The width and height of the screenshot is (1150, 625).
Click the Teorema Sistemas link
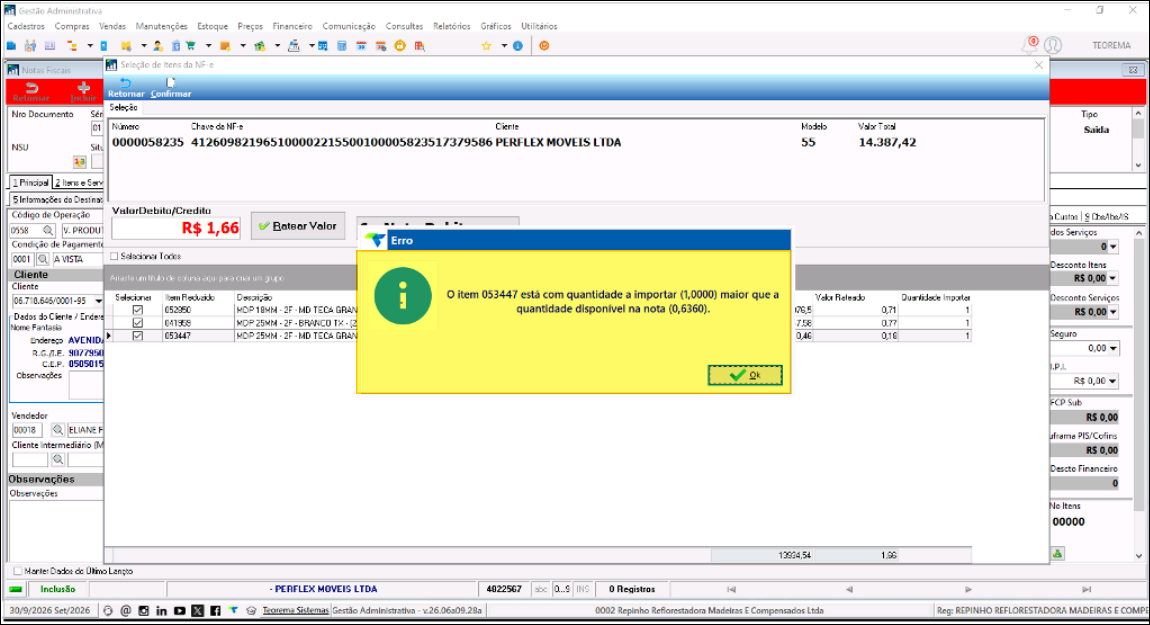[296, 610]
